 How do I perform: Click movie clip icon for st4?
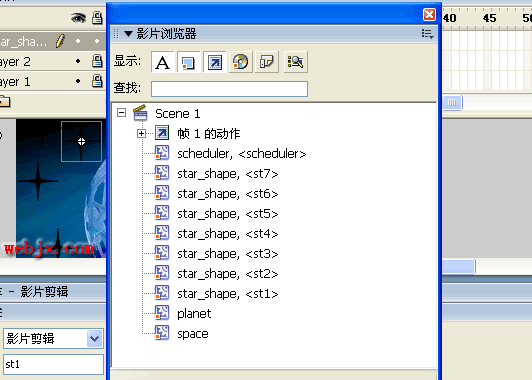(162, 233)
